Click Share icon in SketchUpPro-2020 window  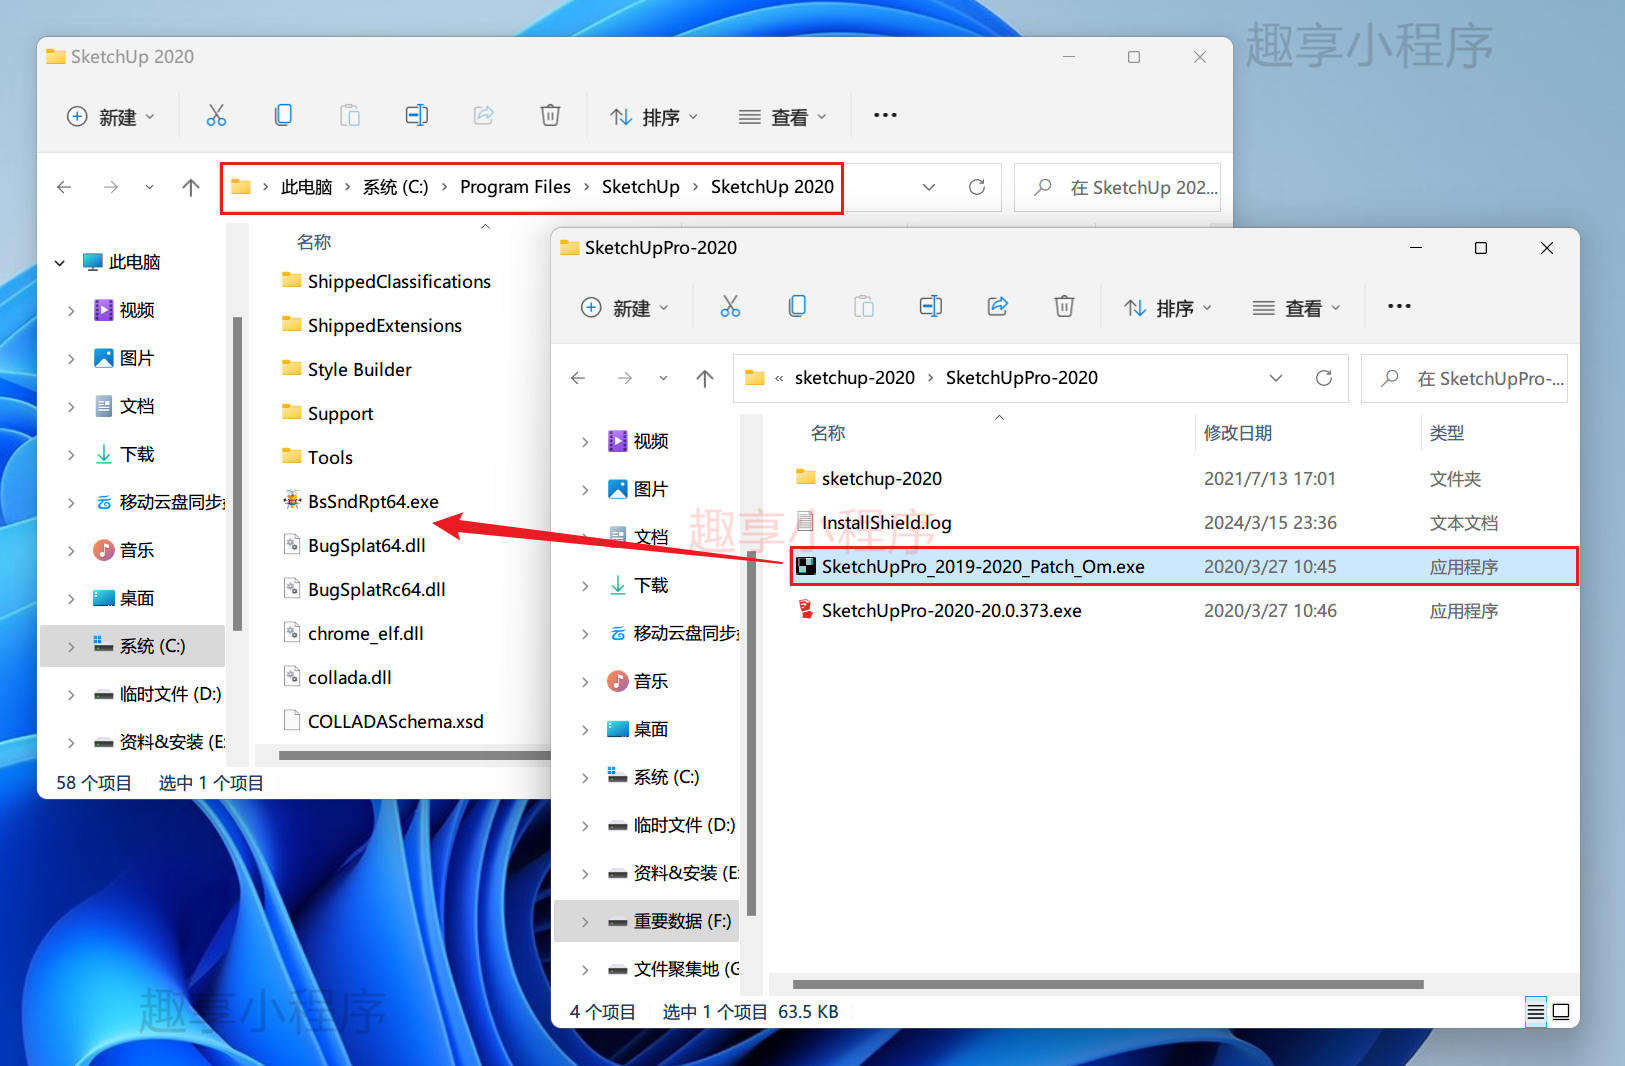[997, 307]
